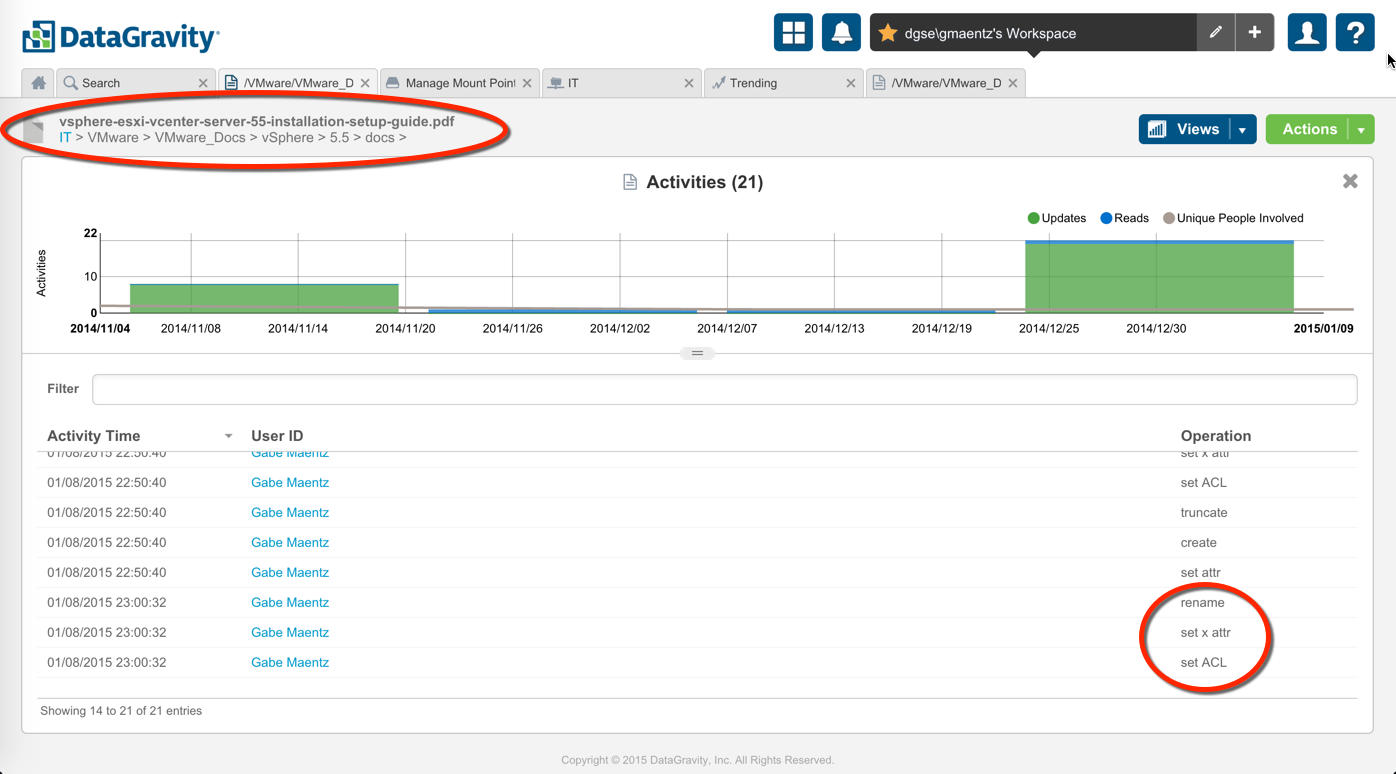Click 'Showing 14 to 21 of 21 entries'
This screenshot has width=1396, height=774.
point(121,711)
